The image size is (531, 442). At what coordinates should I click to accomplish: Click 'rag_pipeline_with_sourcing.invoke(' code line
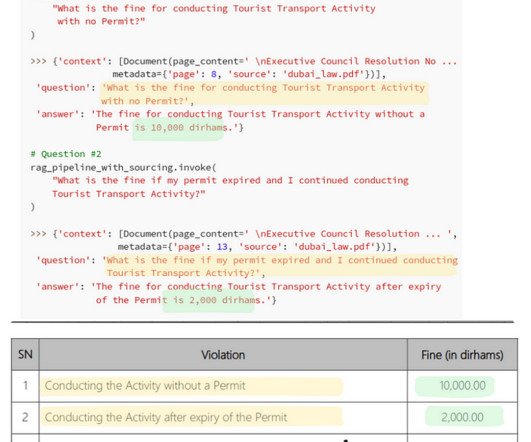[x=123, y=167]
